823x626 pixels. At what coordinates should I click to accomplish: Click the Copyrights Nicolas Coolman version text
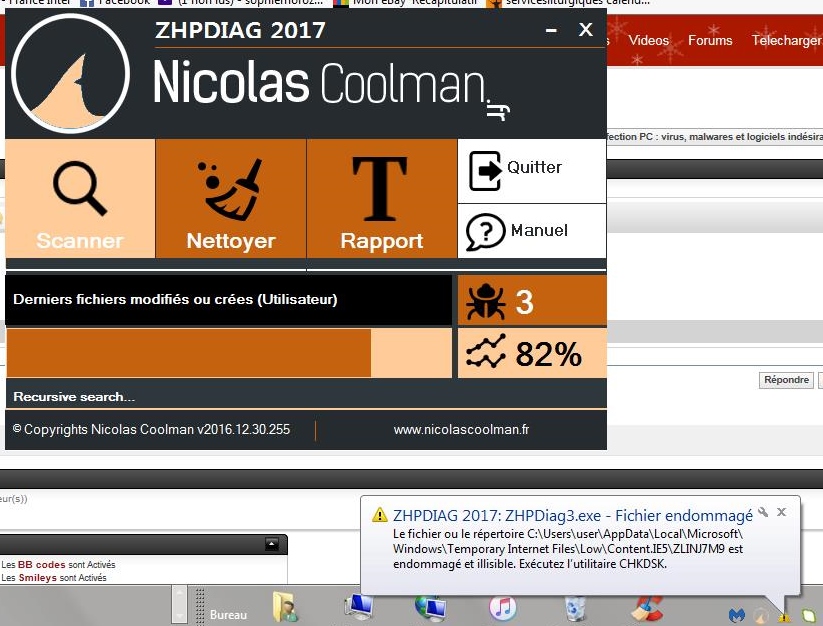tap(151, 429)
